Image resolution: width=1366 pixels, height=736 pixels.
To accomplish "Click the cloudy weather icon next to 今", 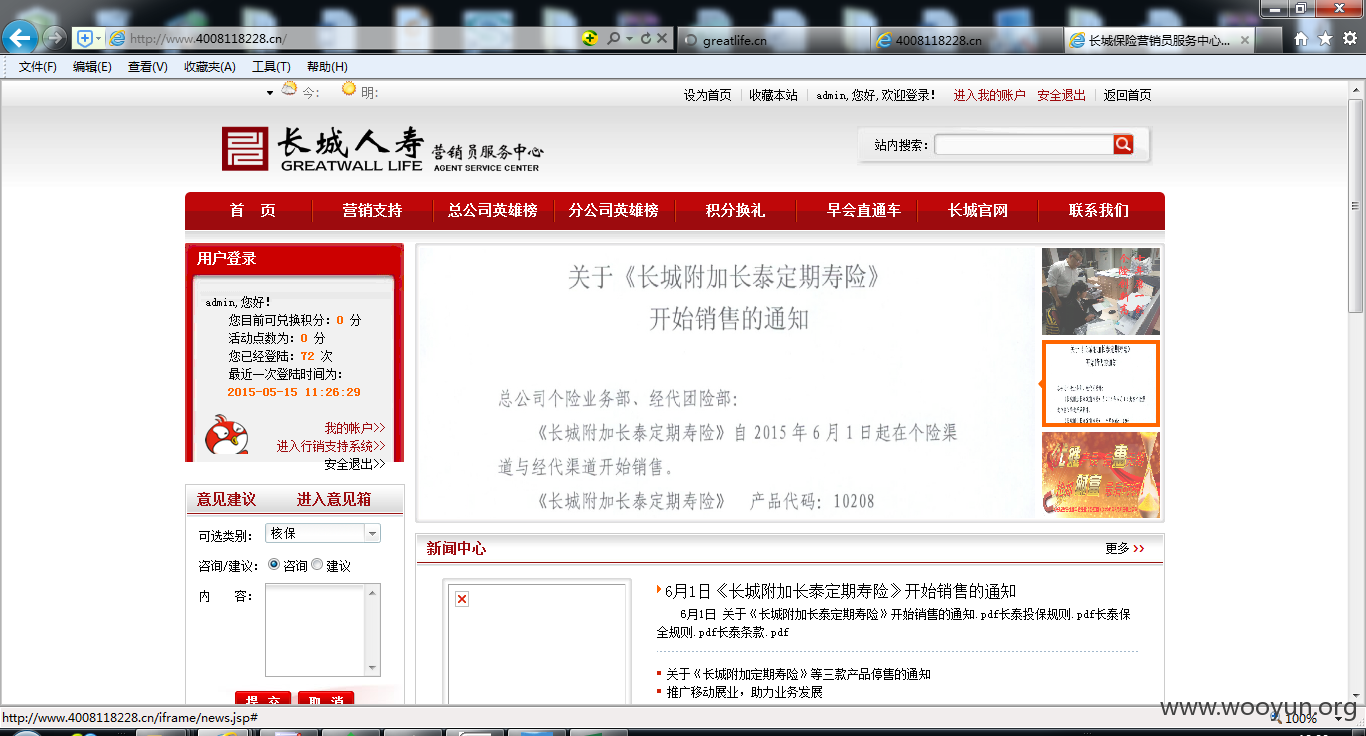I will pos(289,88).
